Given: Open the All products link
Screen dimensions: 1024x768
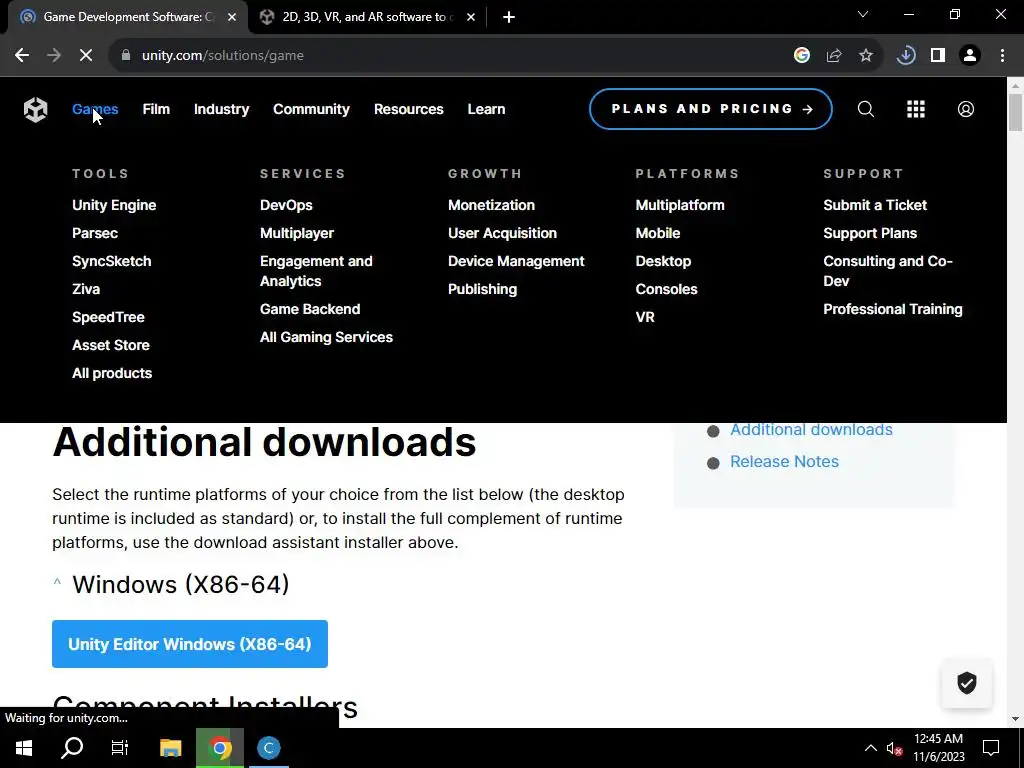Looking at the screenshot, I should pos(112,374).
